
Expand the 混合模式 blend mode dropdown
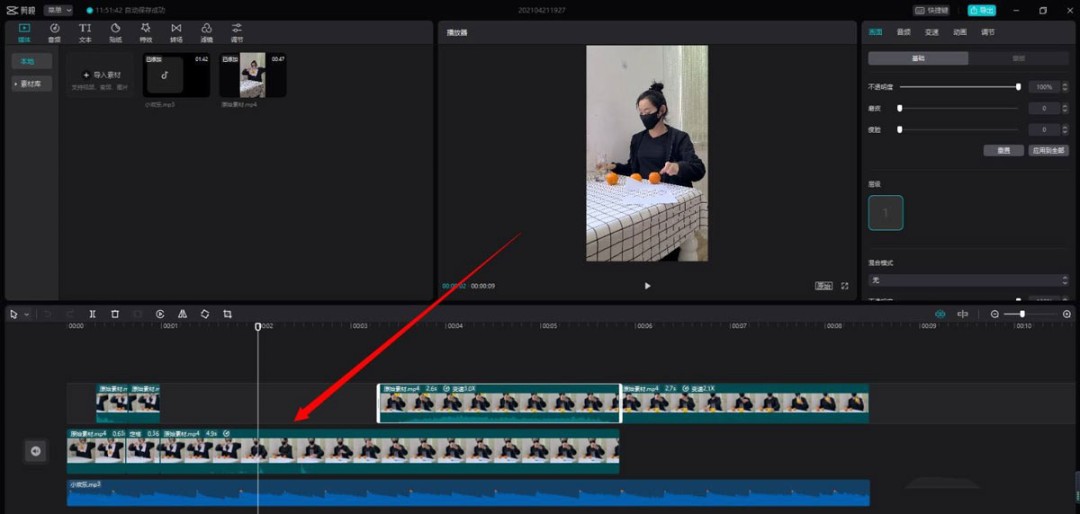click(x=967, y=280)
